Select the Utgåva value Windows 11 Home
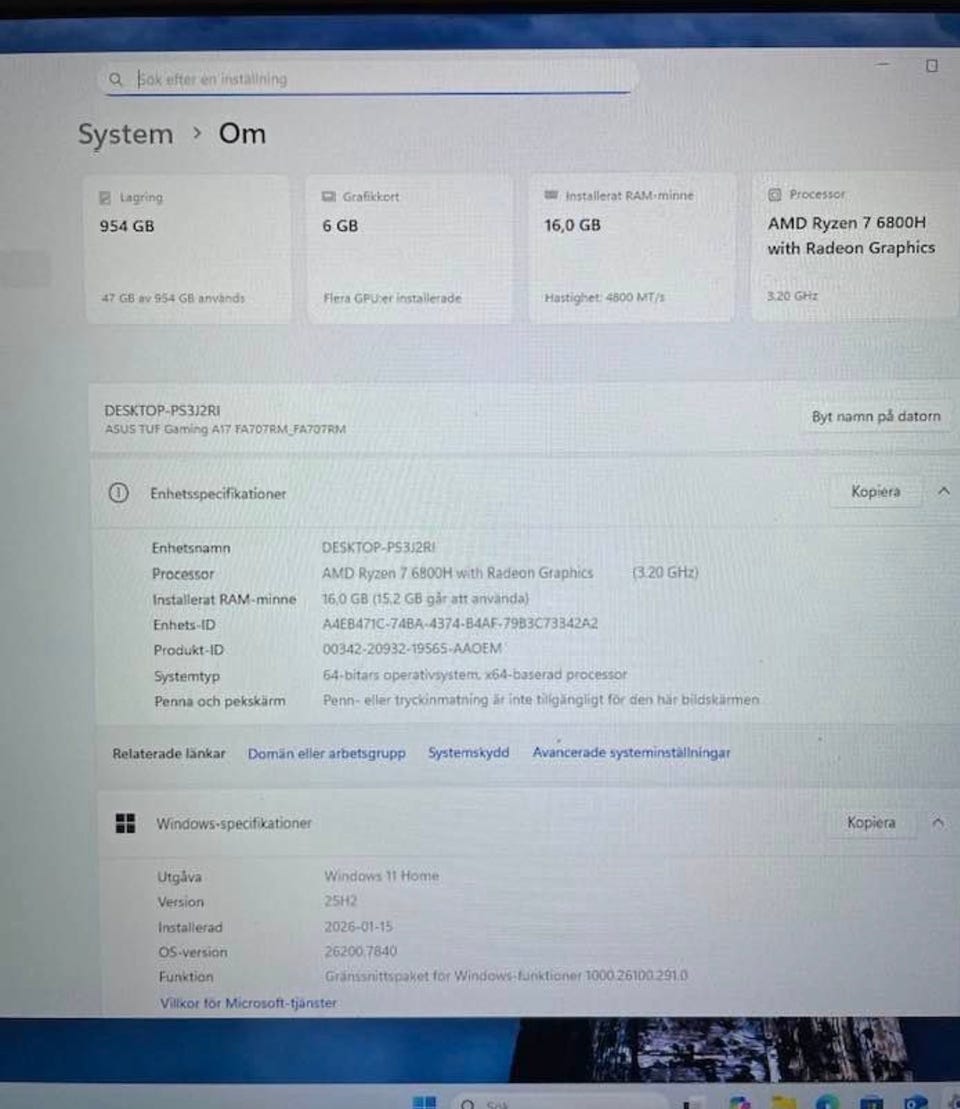The image size is (960, 1109). pyautogui.click(x=381, y=876)
